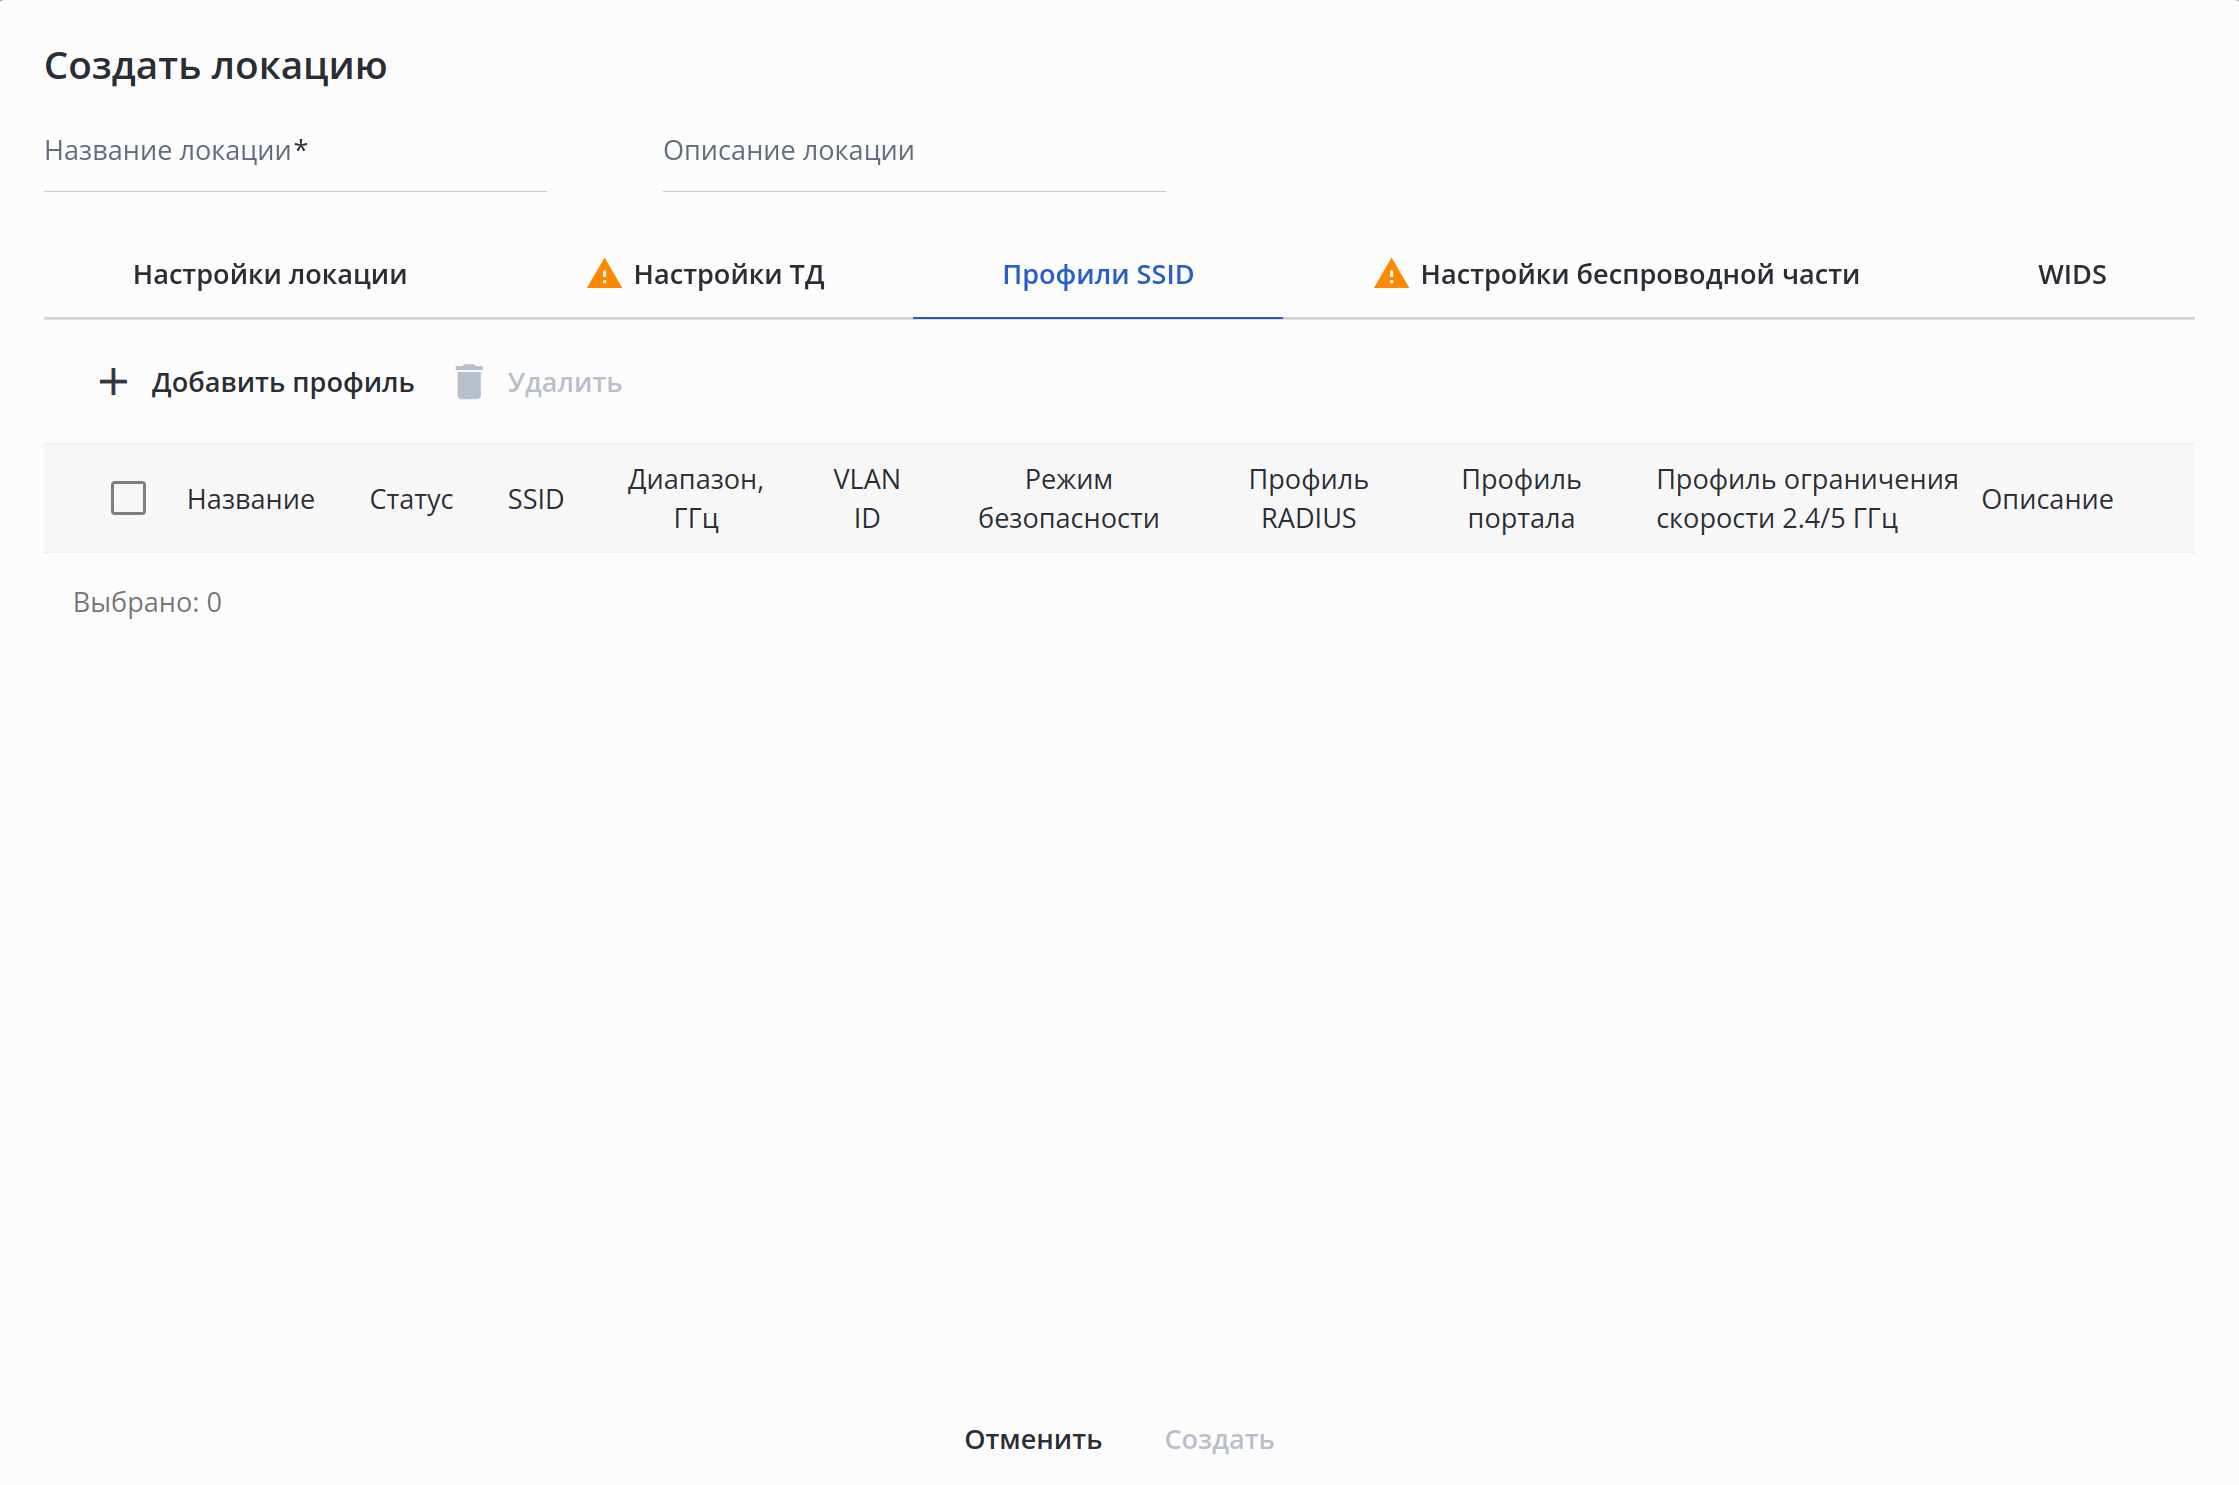
Task: Switch to the Настройки ТД tab
Action: (728, 275)
